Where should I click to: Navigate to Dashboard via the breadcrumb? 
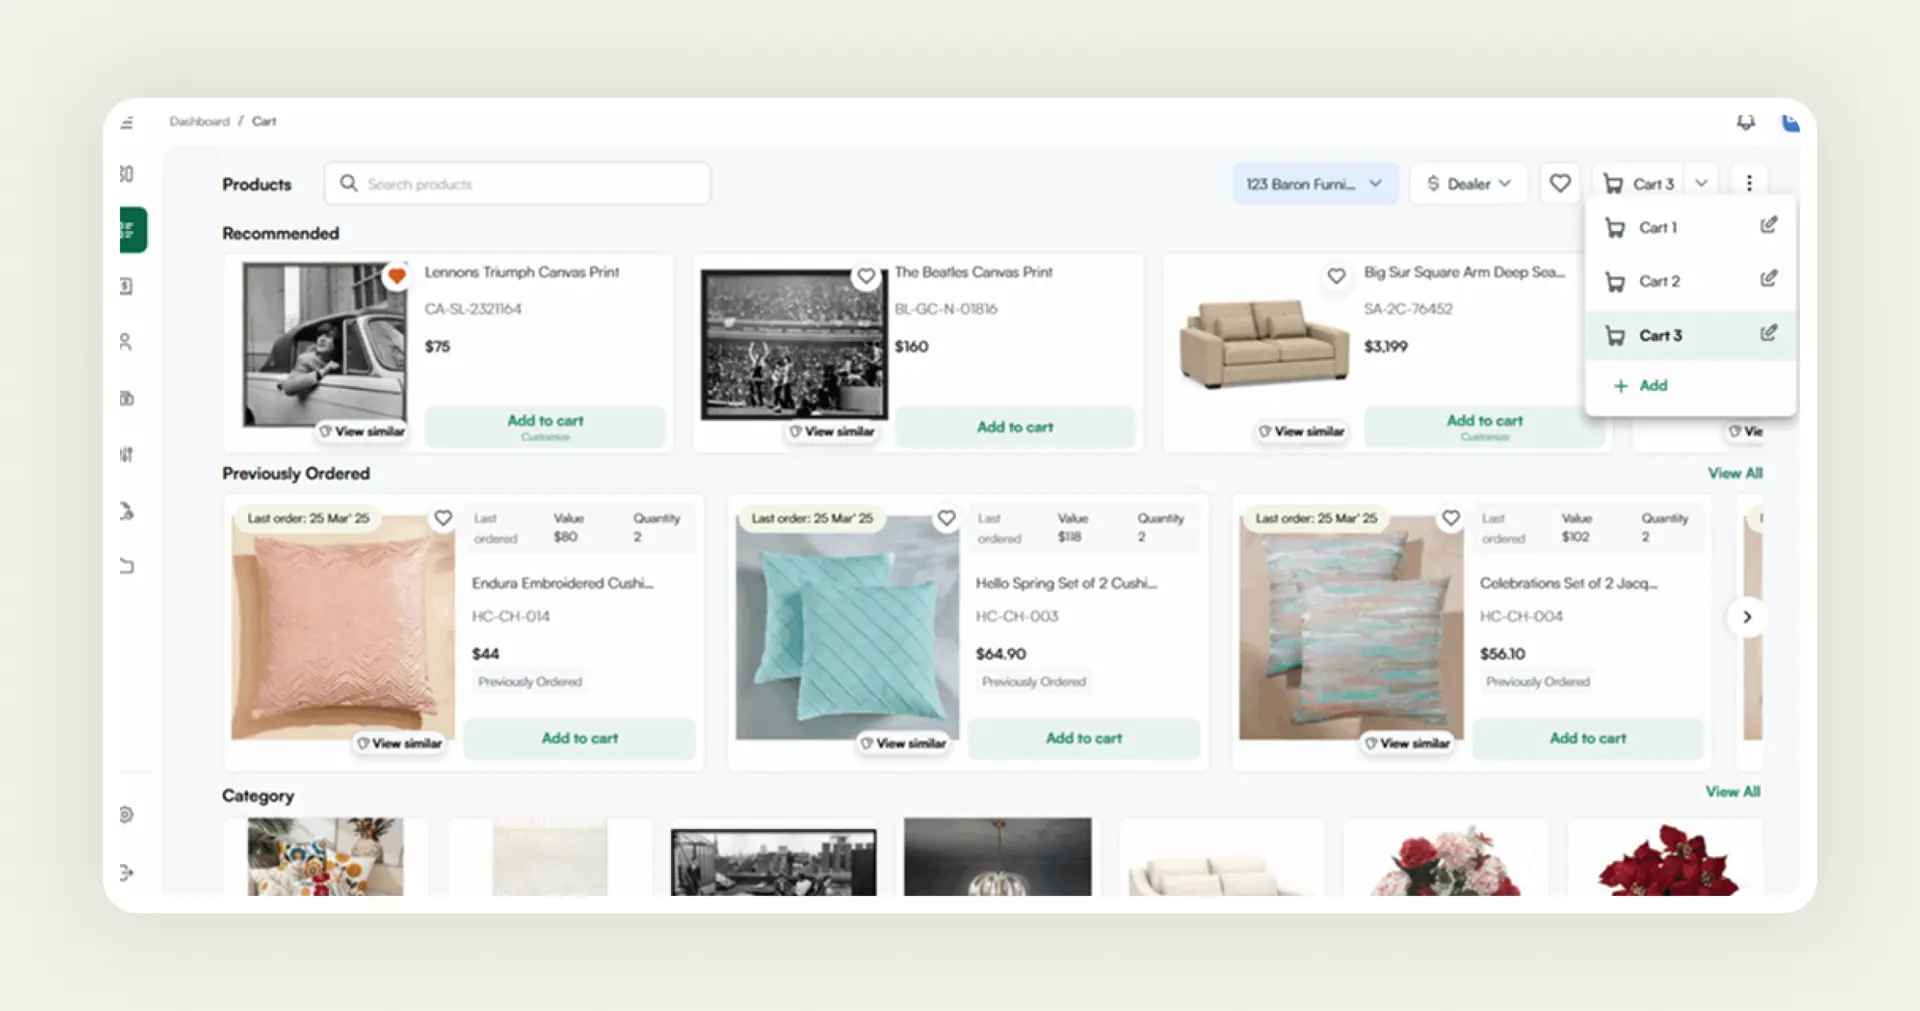pyautogui.click(x=199, y=120)
